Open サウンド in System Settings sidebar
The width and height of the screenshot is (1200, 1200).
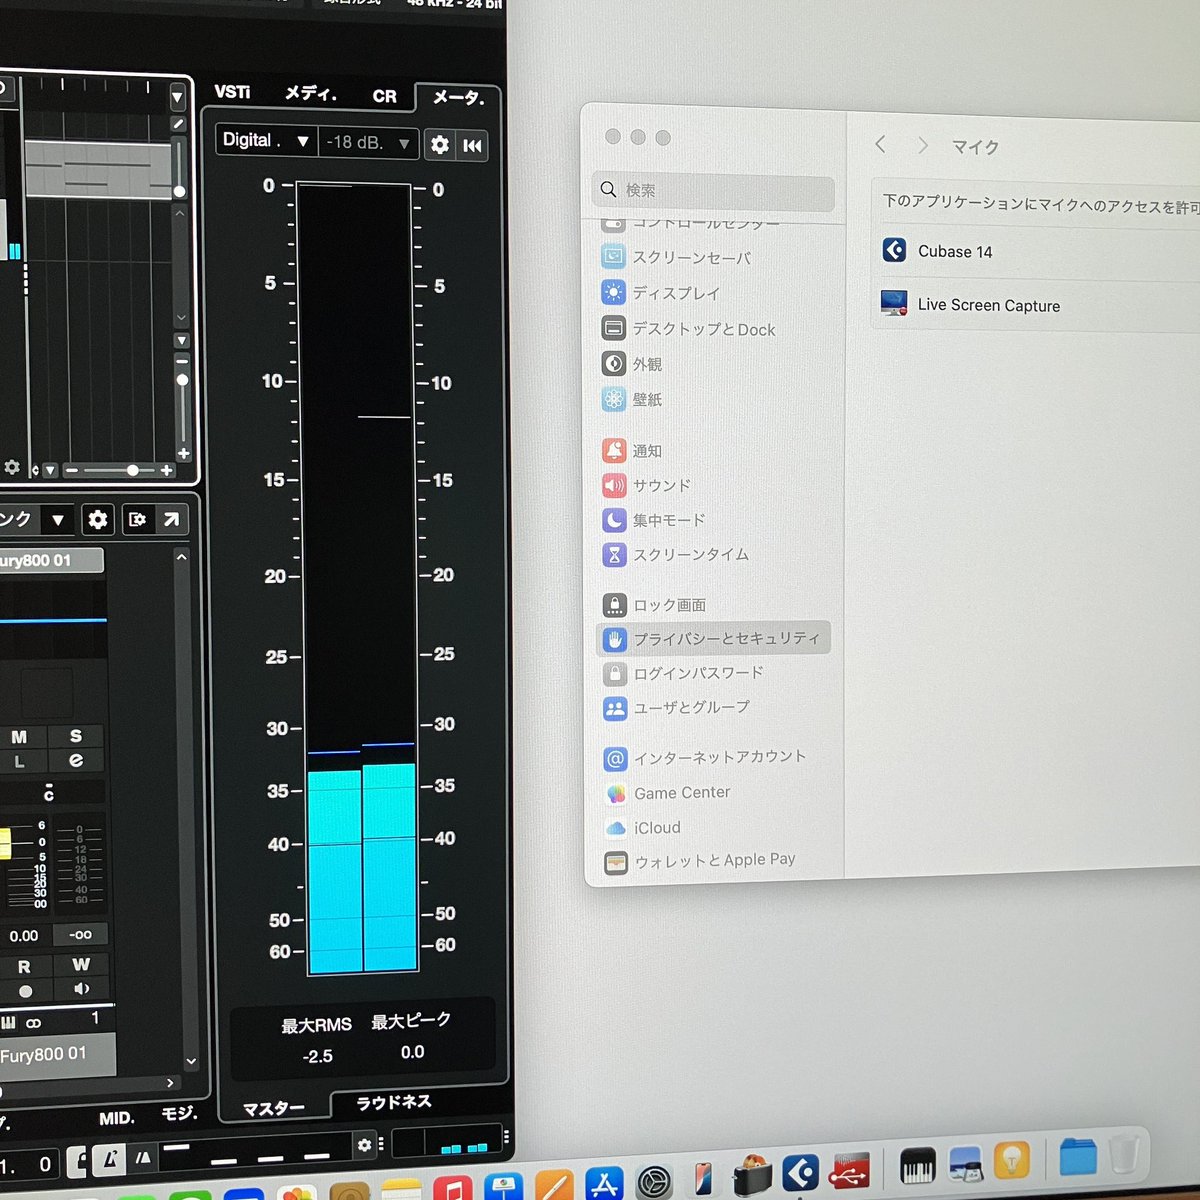click(x=661, y=486)
